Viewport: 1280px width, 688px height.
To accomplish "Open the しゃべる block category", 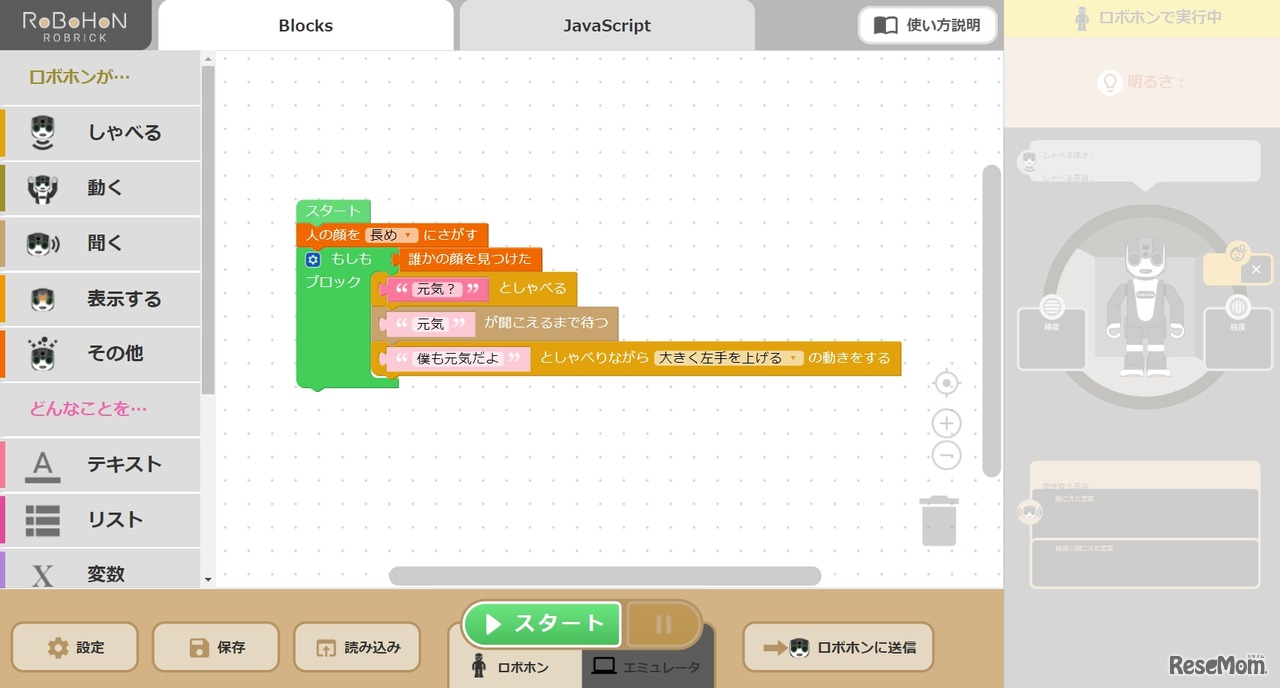I will coord(100,133).
